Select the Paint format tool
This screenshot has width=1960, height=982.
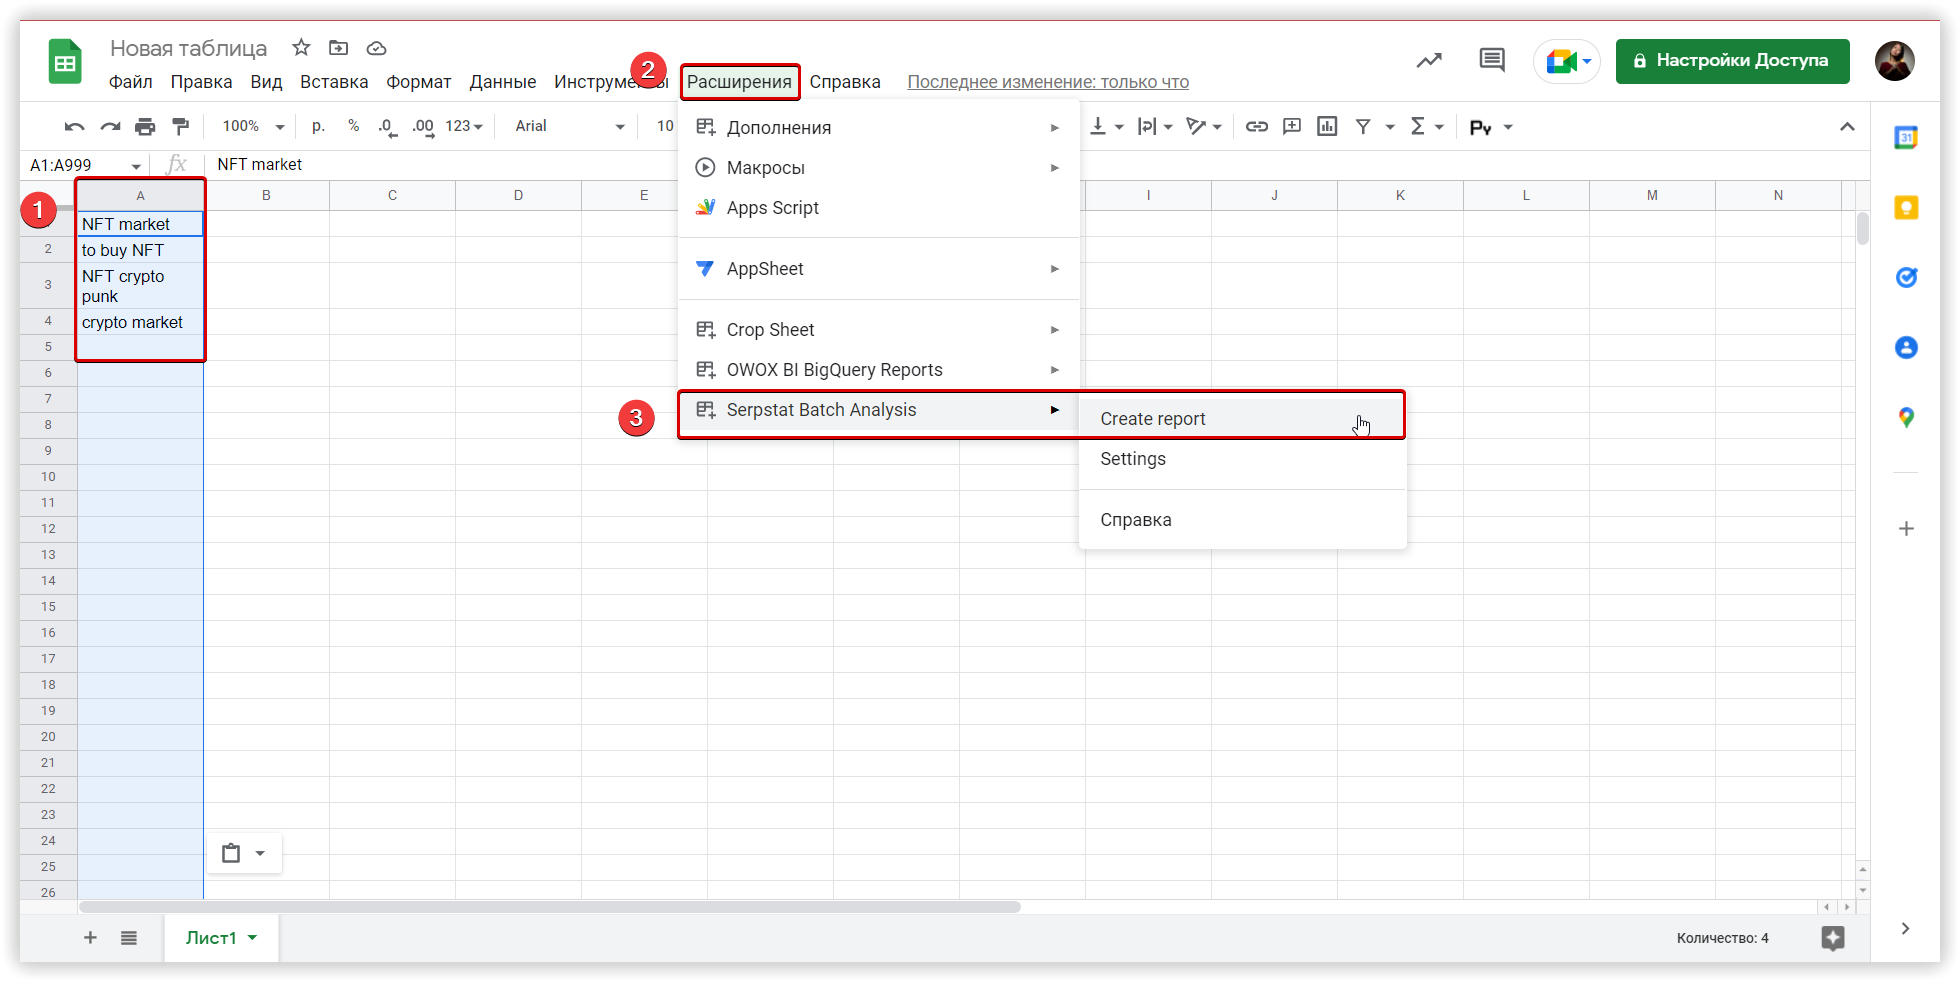pyautogui.click(x=181, y=127)
